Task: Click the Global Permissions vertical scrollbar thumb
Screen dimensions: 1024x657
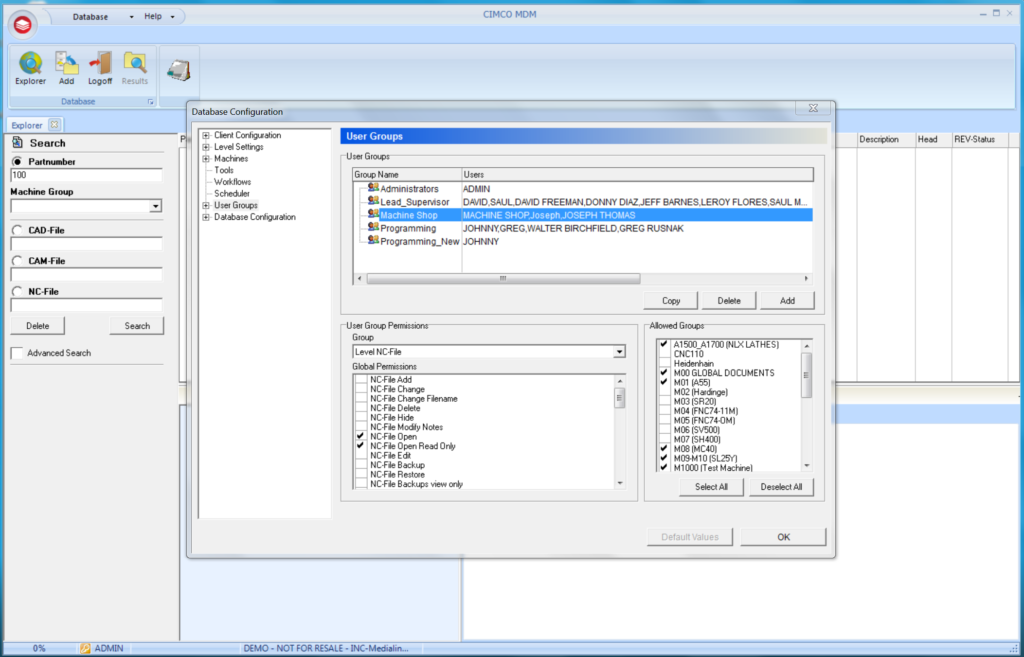Action: tap(620, 397)
